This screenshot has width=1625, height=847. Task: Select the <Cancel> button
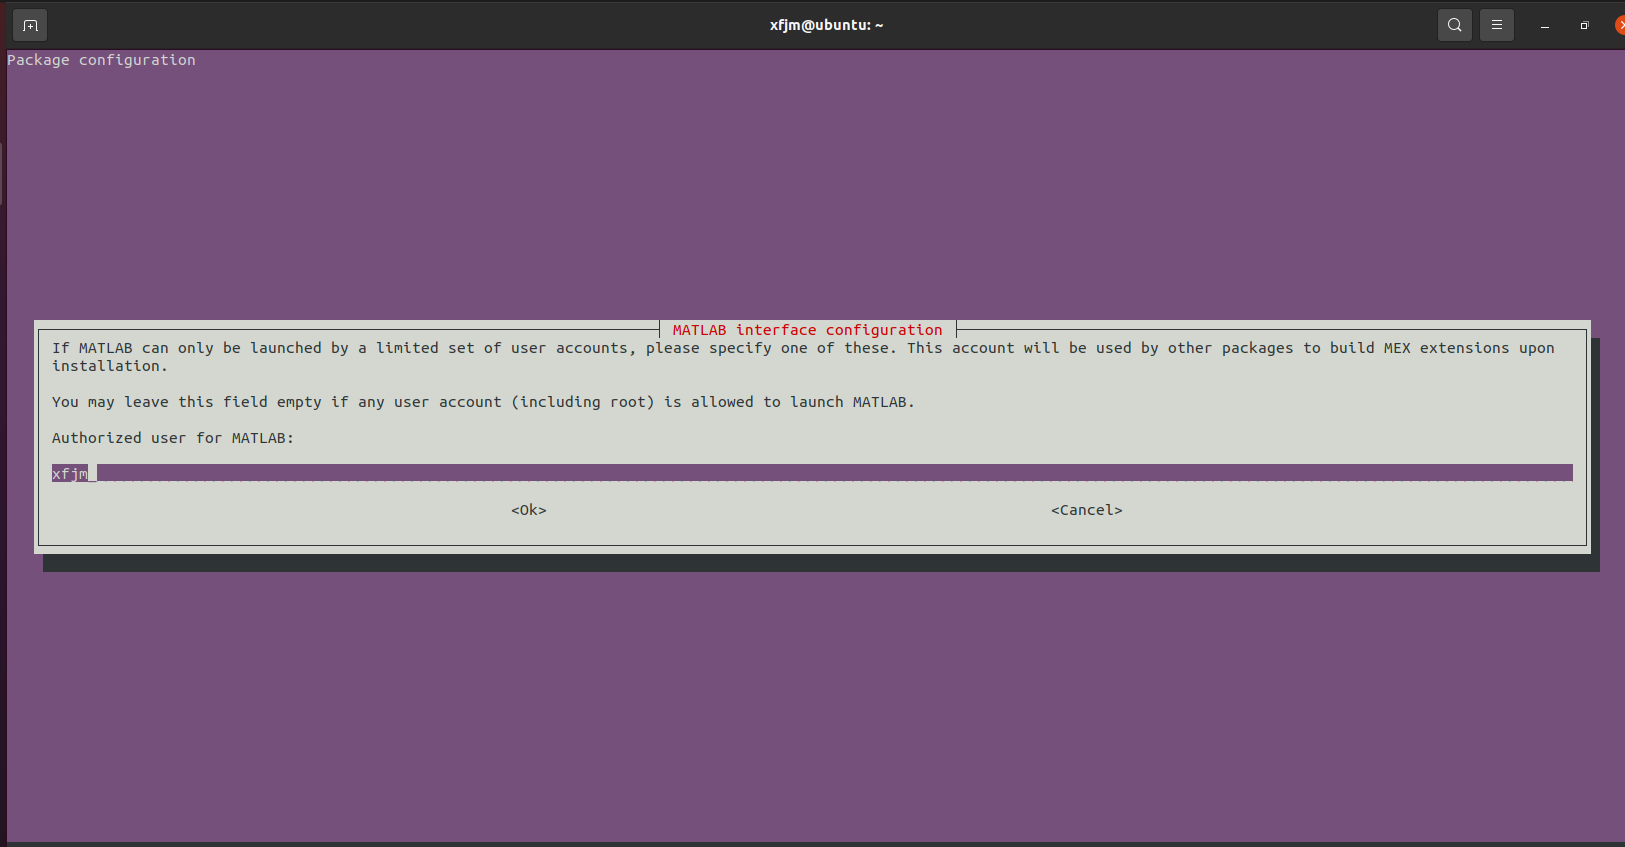coord(1087,510)
